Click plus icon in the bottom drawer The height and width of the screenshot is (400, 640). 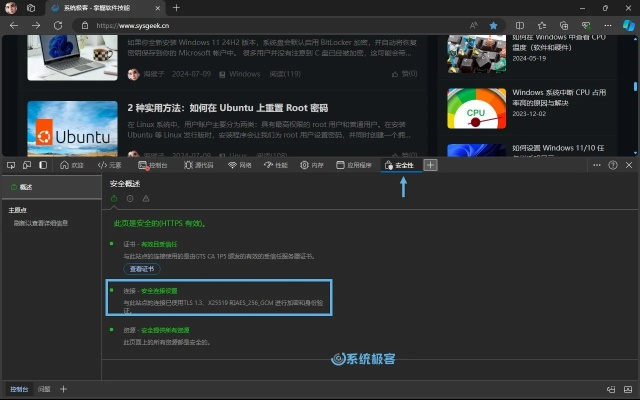coord(63,388)
